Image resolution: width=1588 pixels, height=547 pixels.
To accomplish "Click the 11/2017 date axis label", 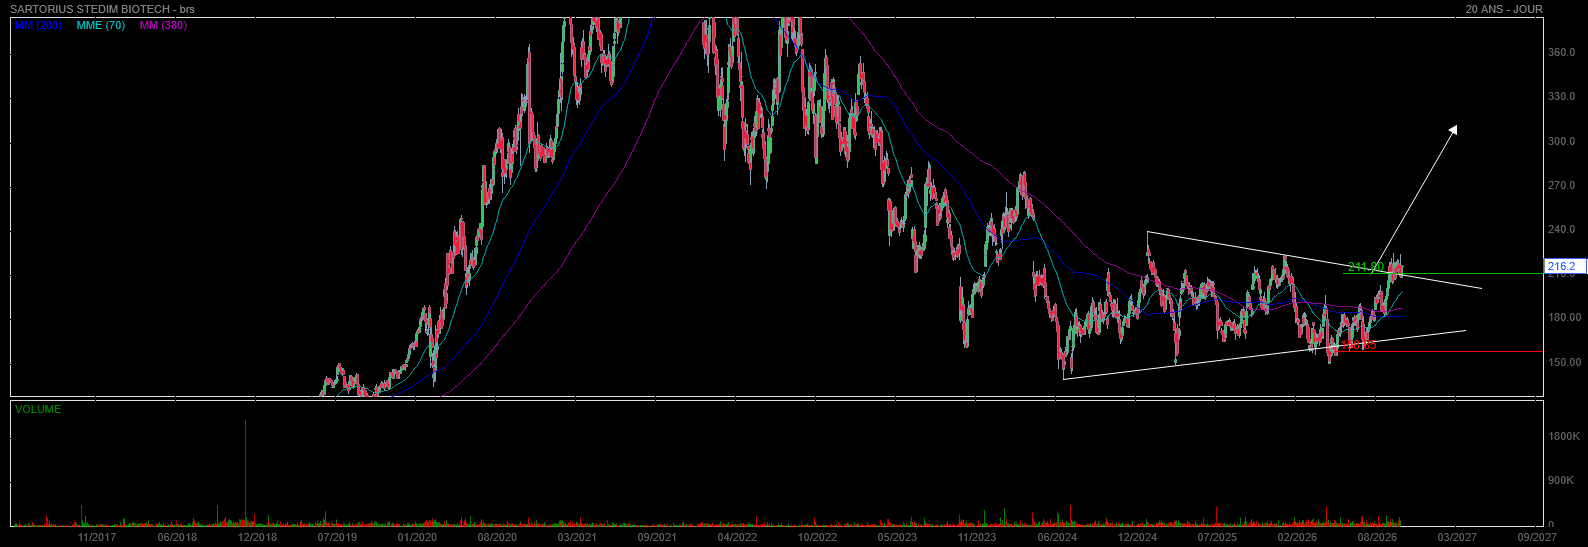I will point(97,537).
